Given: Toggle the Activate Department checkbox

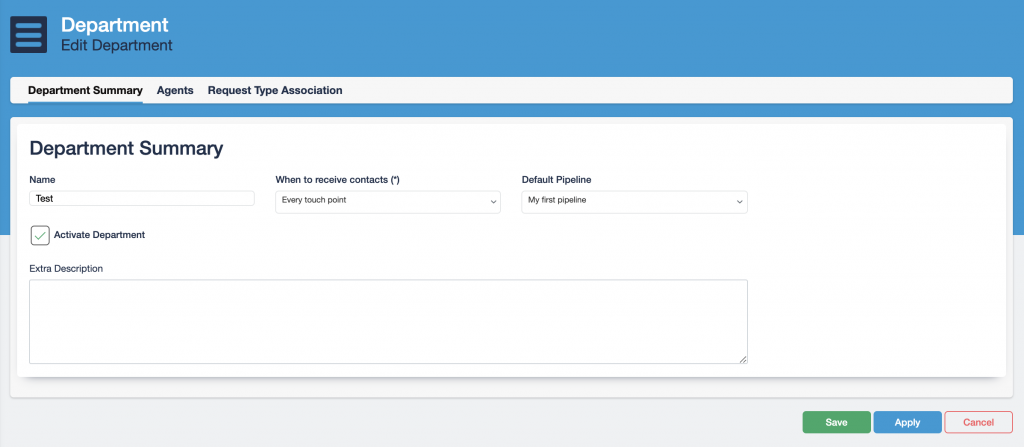Looking at the screenshot, I should pos(40,235).
